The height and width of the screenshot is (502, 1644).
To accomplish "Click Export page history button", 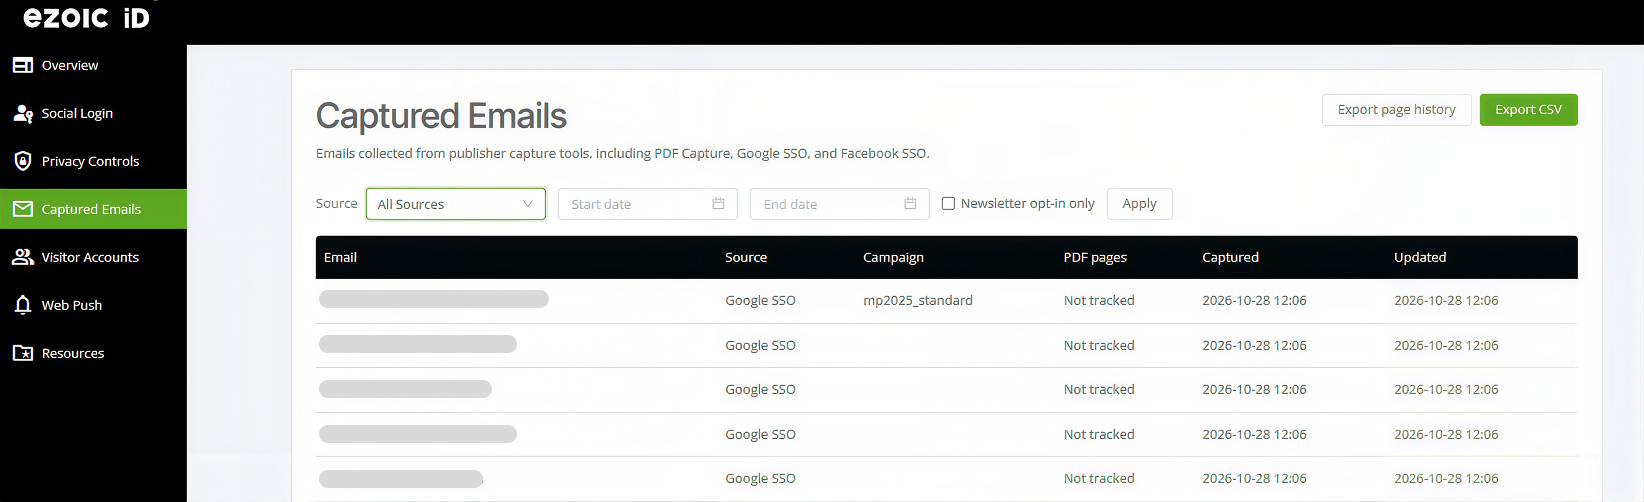I will click(x=1396, y=110).
